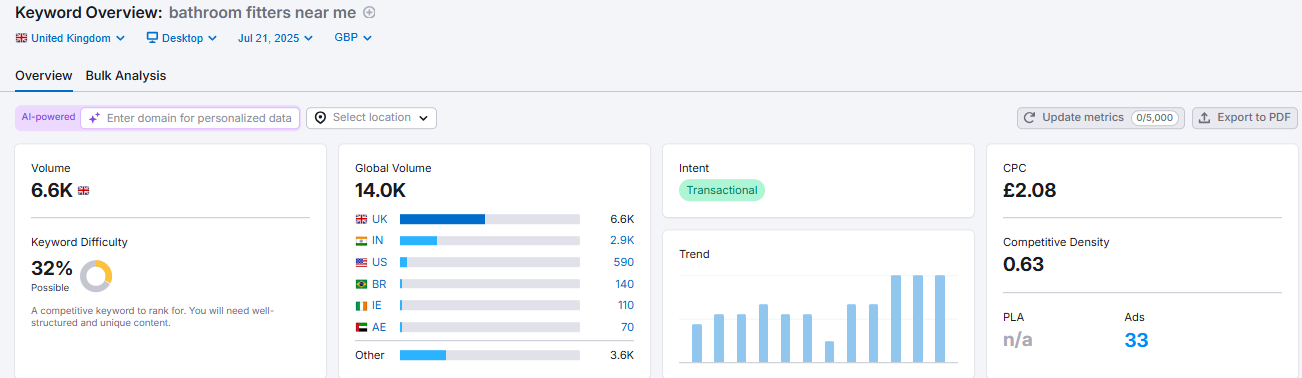Click the sparkle icon in domain field
Image resolution: width=1302 pixels, height=378 pixels.
(94, 118)
